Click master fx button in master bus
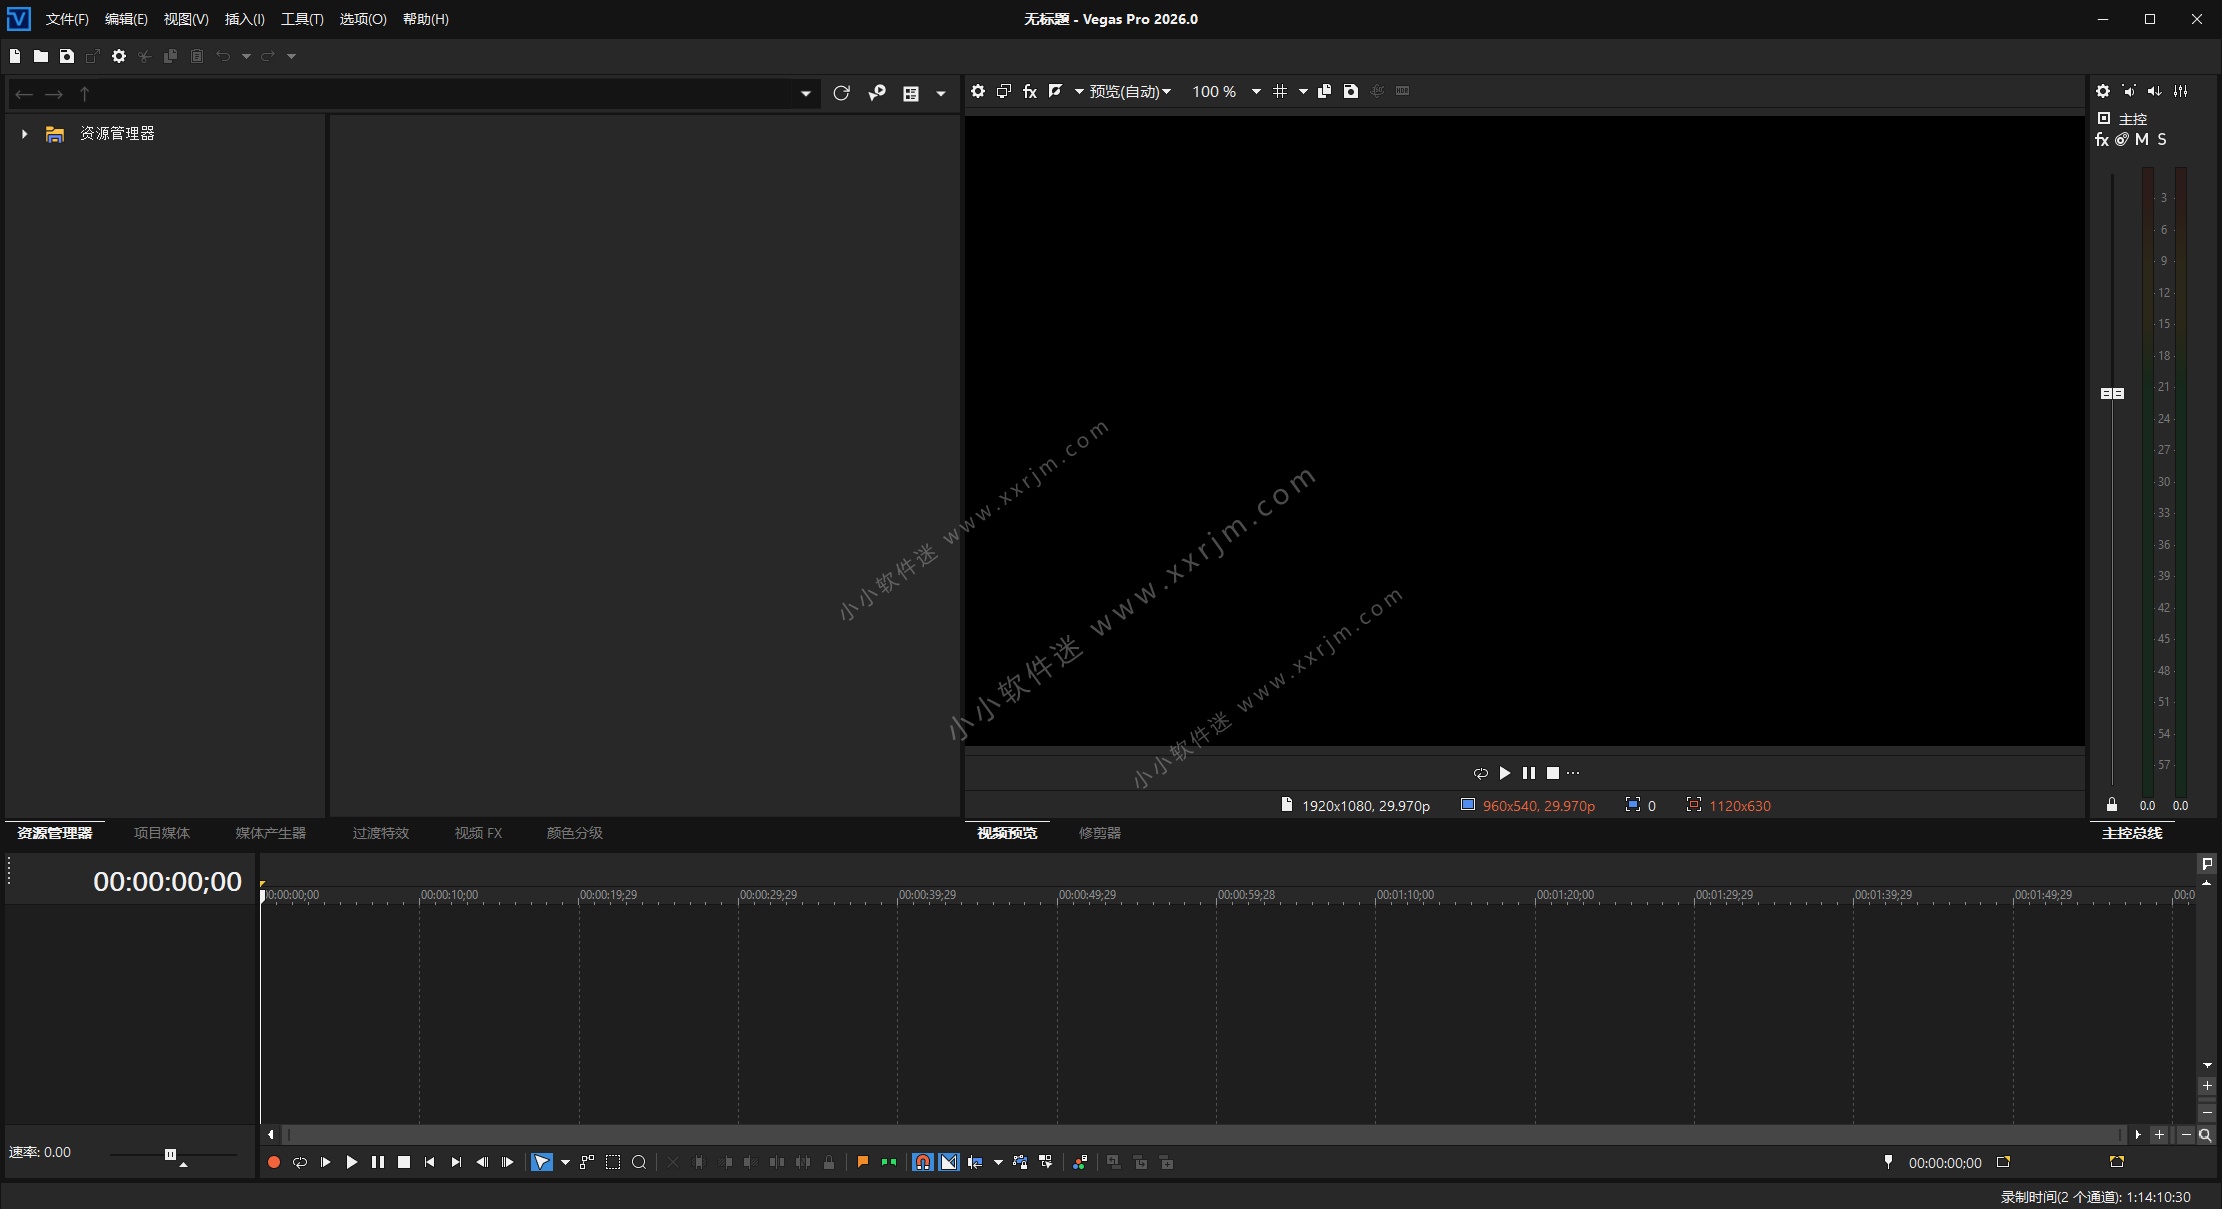2222x1209 pixels. tap(2102, 140)
